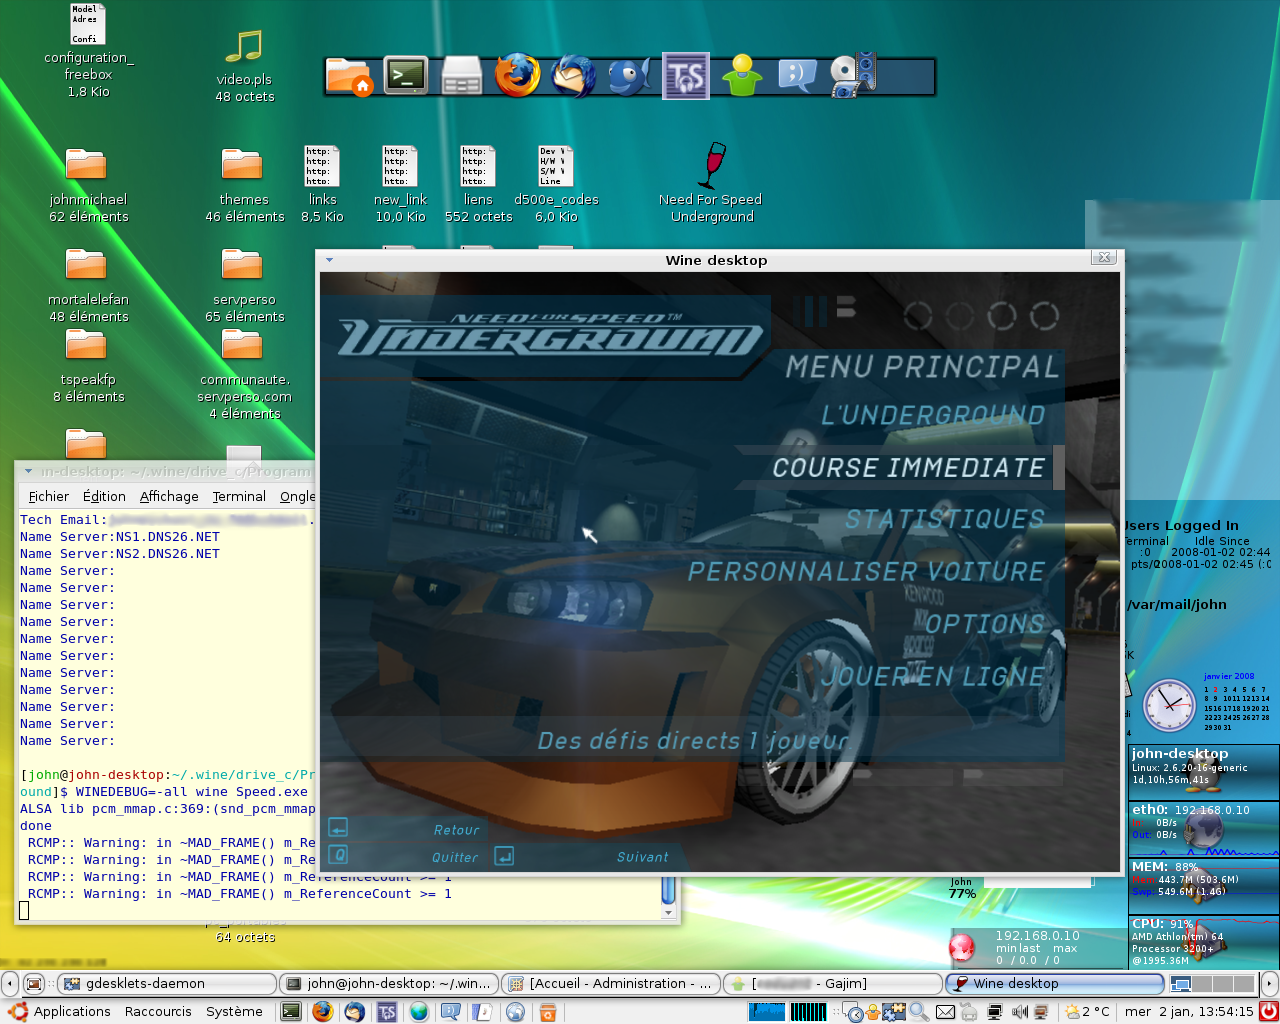Viewport: 1280px width, 1024px height.
Task: Select the themes folder on desktop
Action: tap(244, 185)
